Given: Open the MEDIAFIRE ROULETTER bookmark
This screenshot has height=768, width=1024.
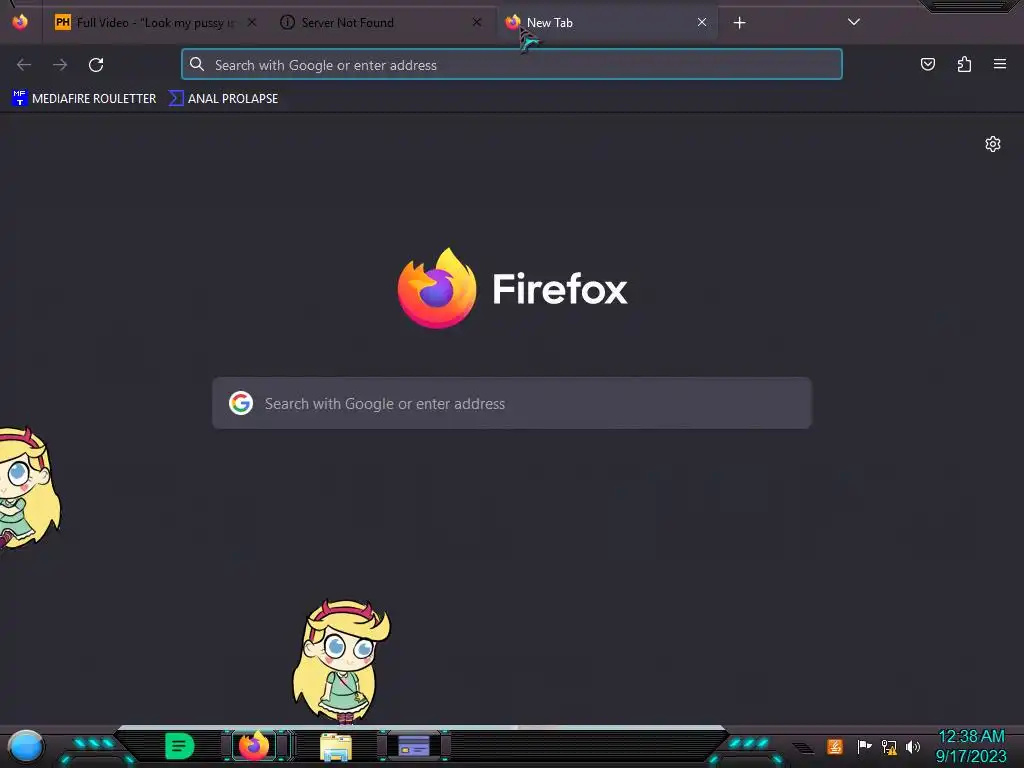Looking at the screenshot, I should [84, 99].
